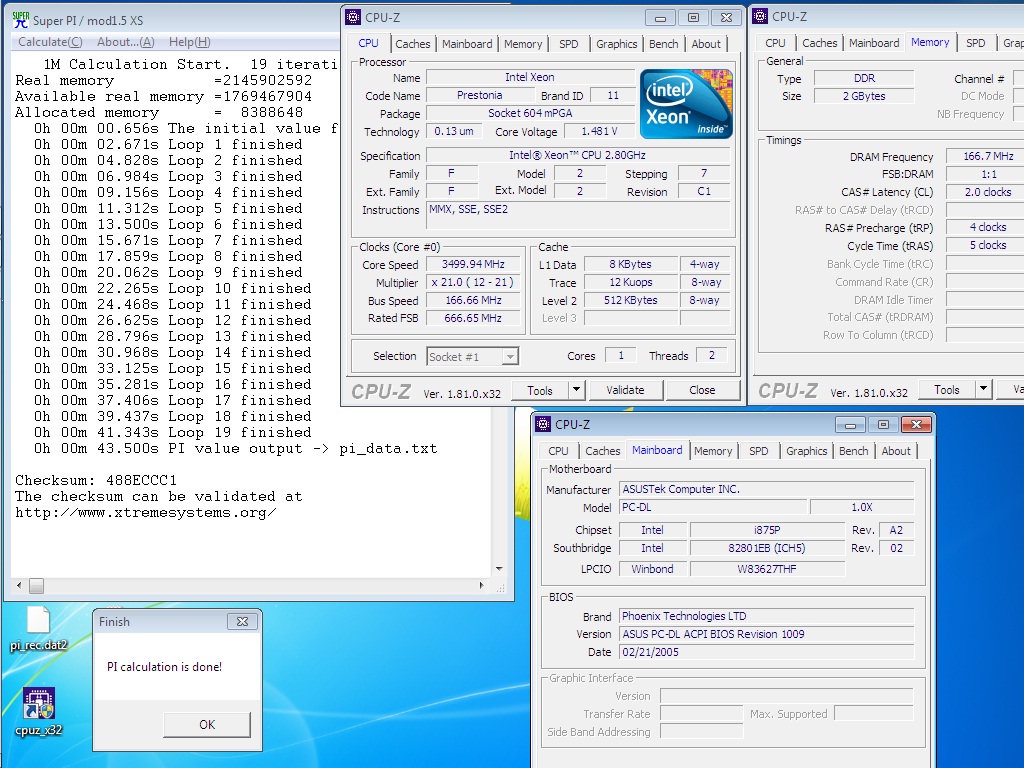Click the http://www.xtremesystems.org/ text
This screenshot has width=1024, height=768.
[146, 513]
